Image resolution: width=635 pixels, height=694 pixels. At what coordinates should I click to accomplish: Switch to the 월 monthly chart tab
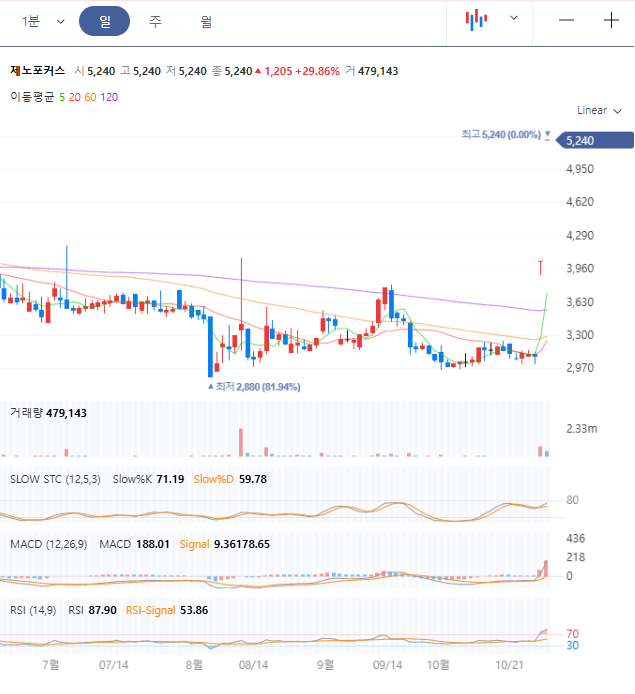(206, 21)
